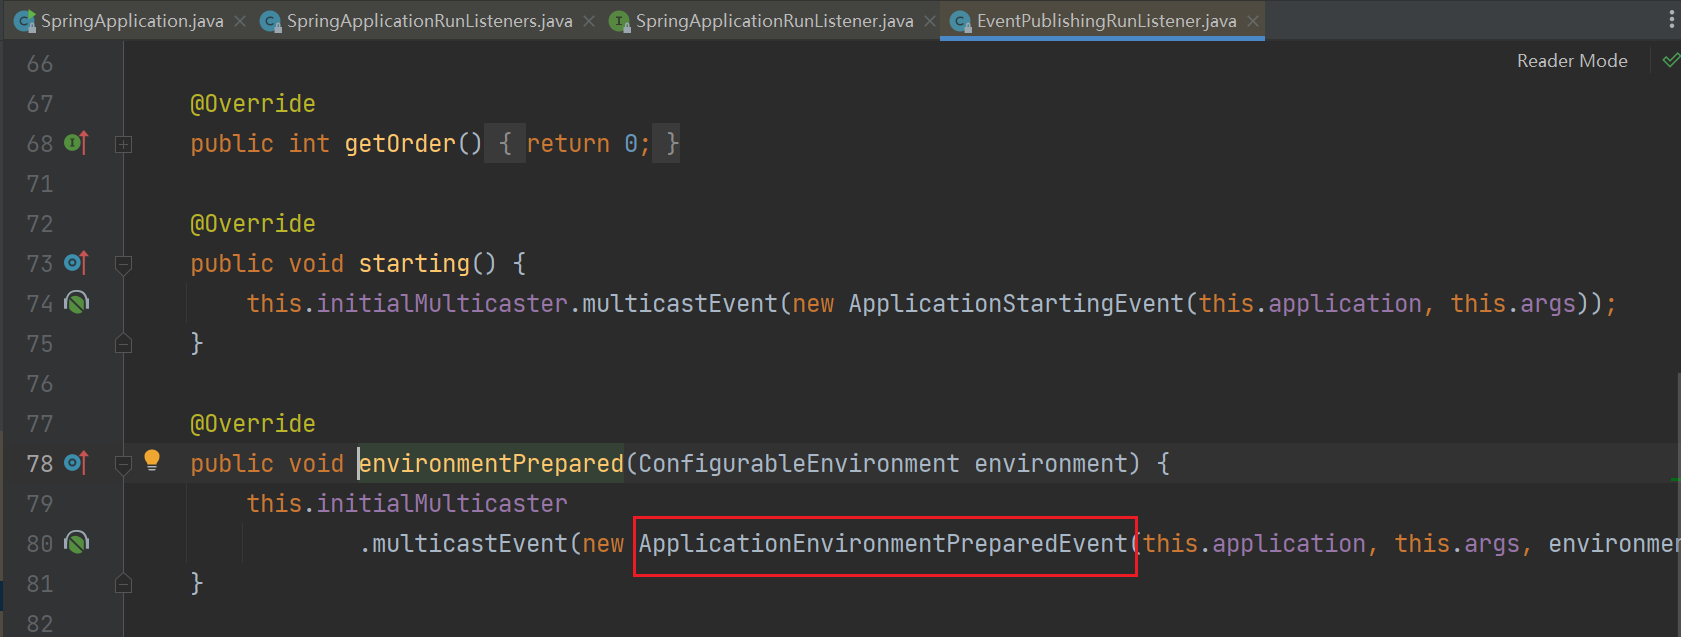Select the SpringApplicationRunListener.java interface tab

pos(773,21)
